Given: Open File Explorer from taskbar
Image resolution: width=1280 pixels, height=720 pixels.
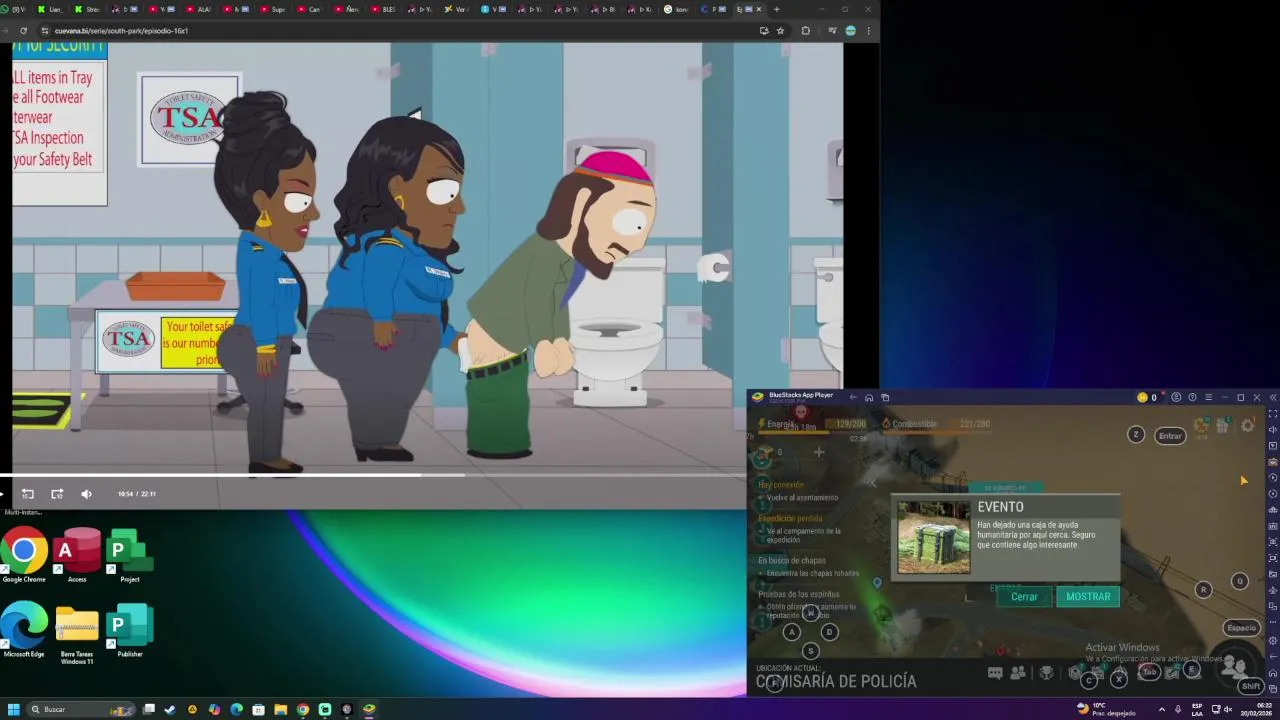Looking at the screenshot, I should pyautogui.click(x=280, y=709).
